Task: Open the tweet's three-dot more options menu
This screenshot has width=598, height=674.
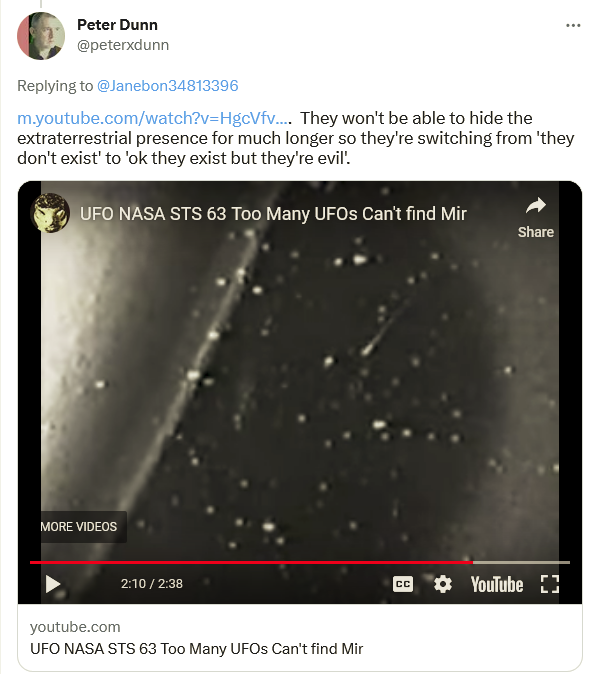Action: coord(573,26)
